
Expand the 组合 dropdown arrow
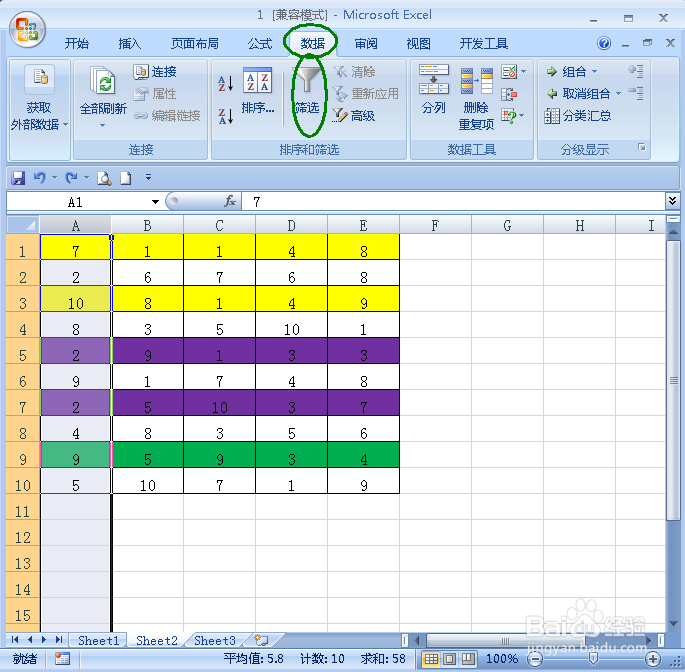click(594, 71)
